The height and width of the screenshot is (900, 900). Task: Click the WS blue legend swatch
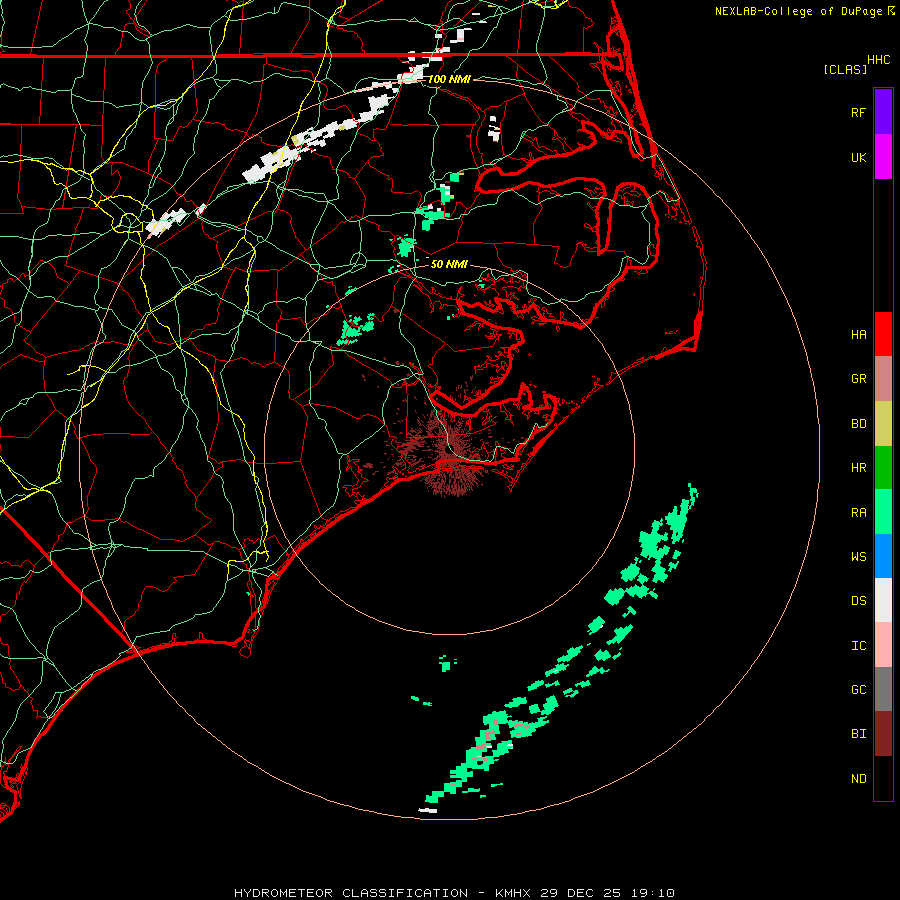[x=883, y=556]
